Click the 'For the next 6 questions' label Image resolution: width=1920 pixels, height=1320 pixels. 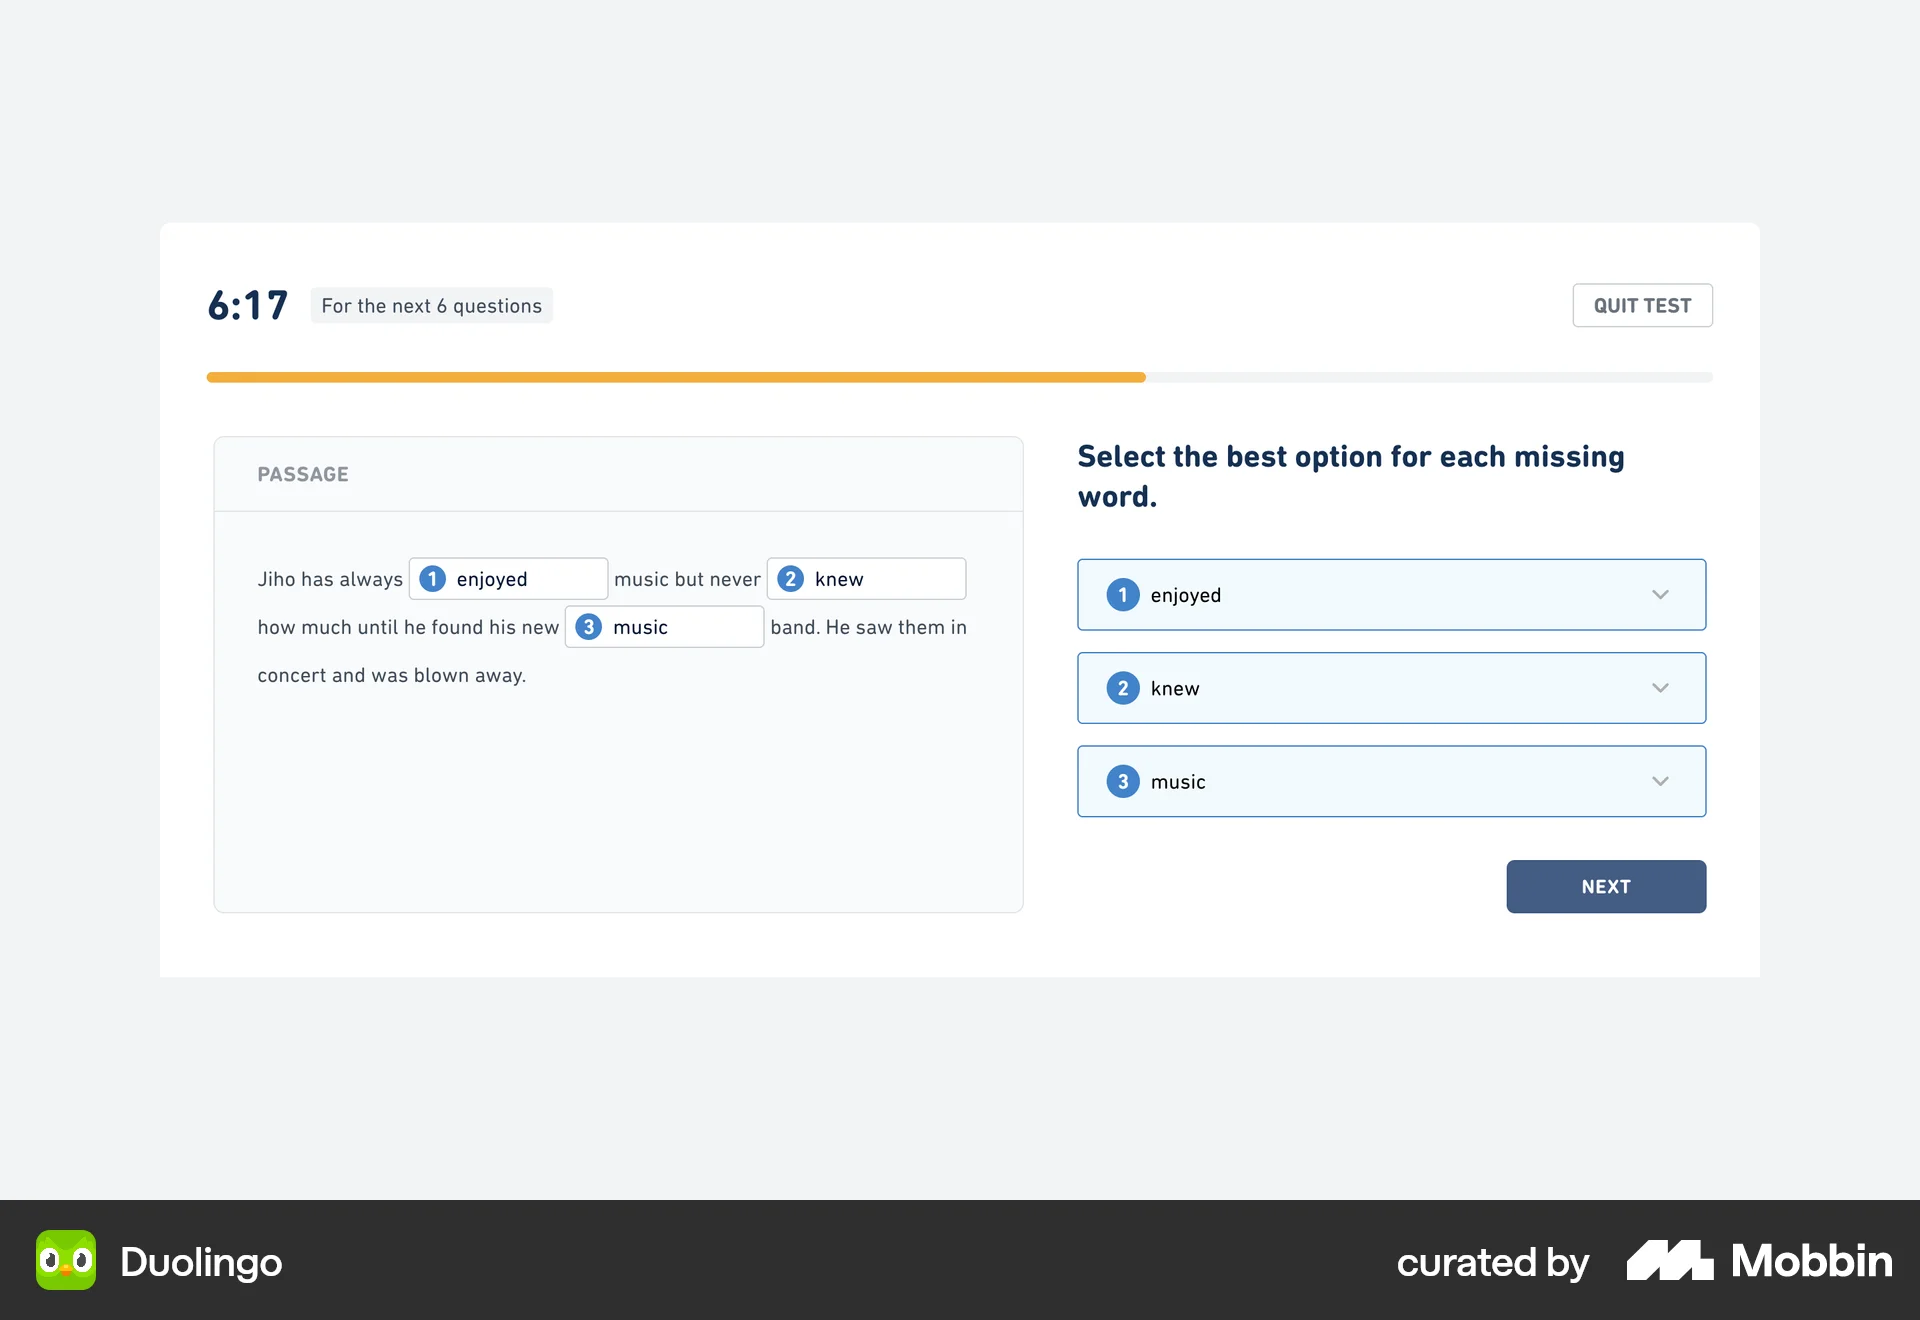pos(431,305)
